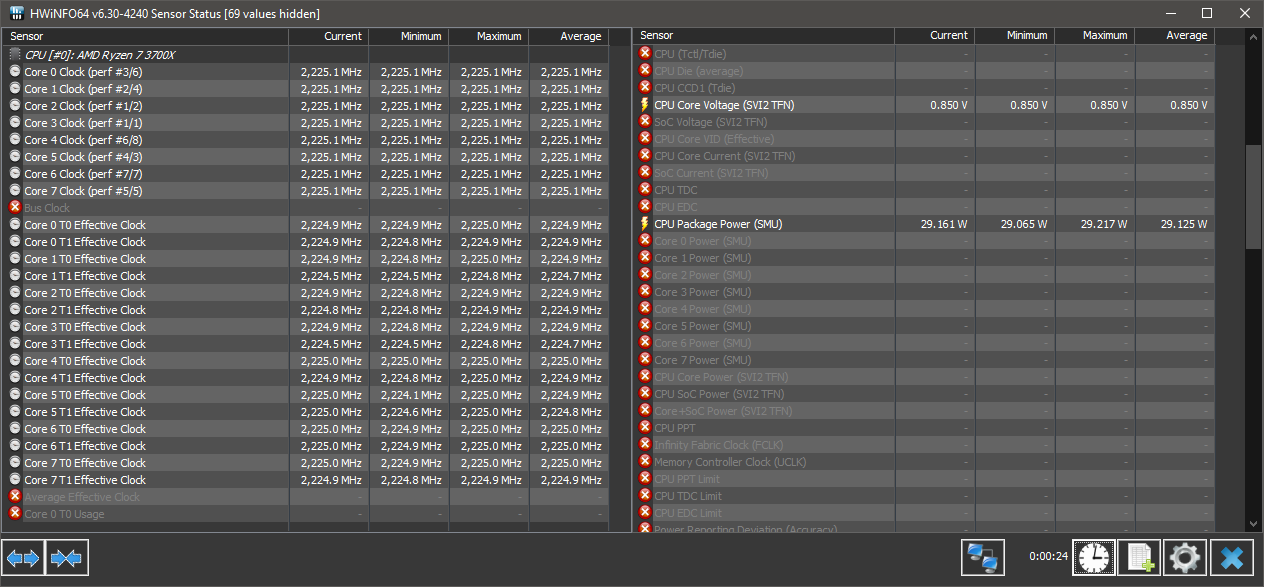Select the Core 7 Clock (perf #5/5) row
This screenshot has width=1264, height=587.
pos(305,191)
